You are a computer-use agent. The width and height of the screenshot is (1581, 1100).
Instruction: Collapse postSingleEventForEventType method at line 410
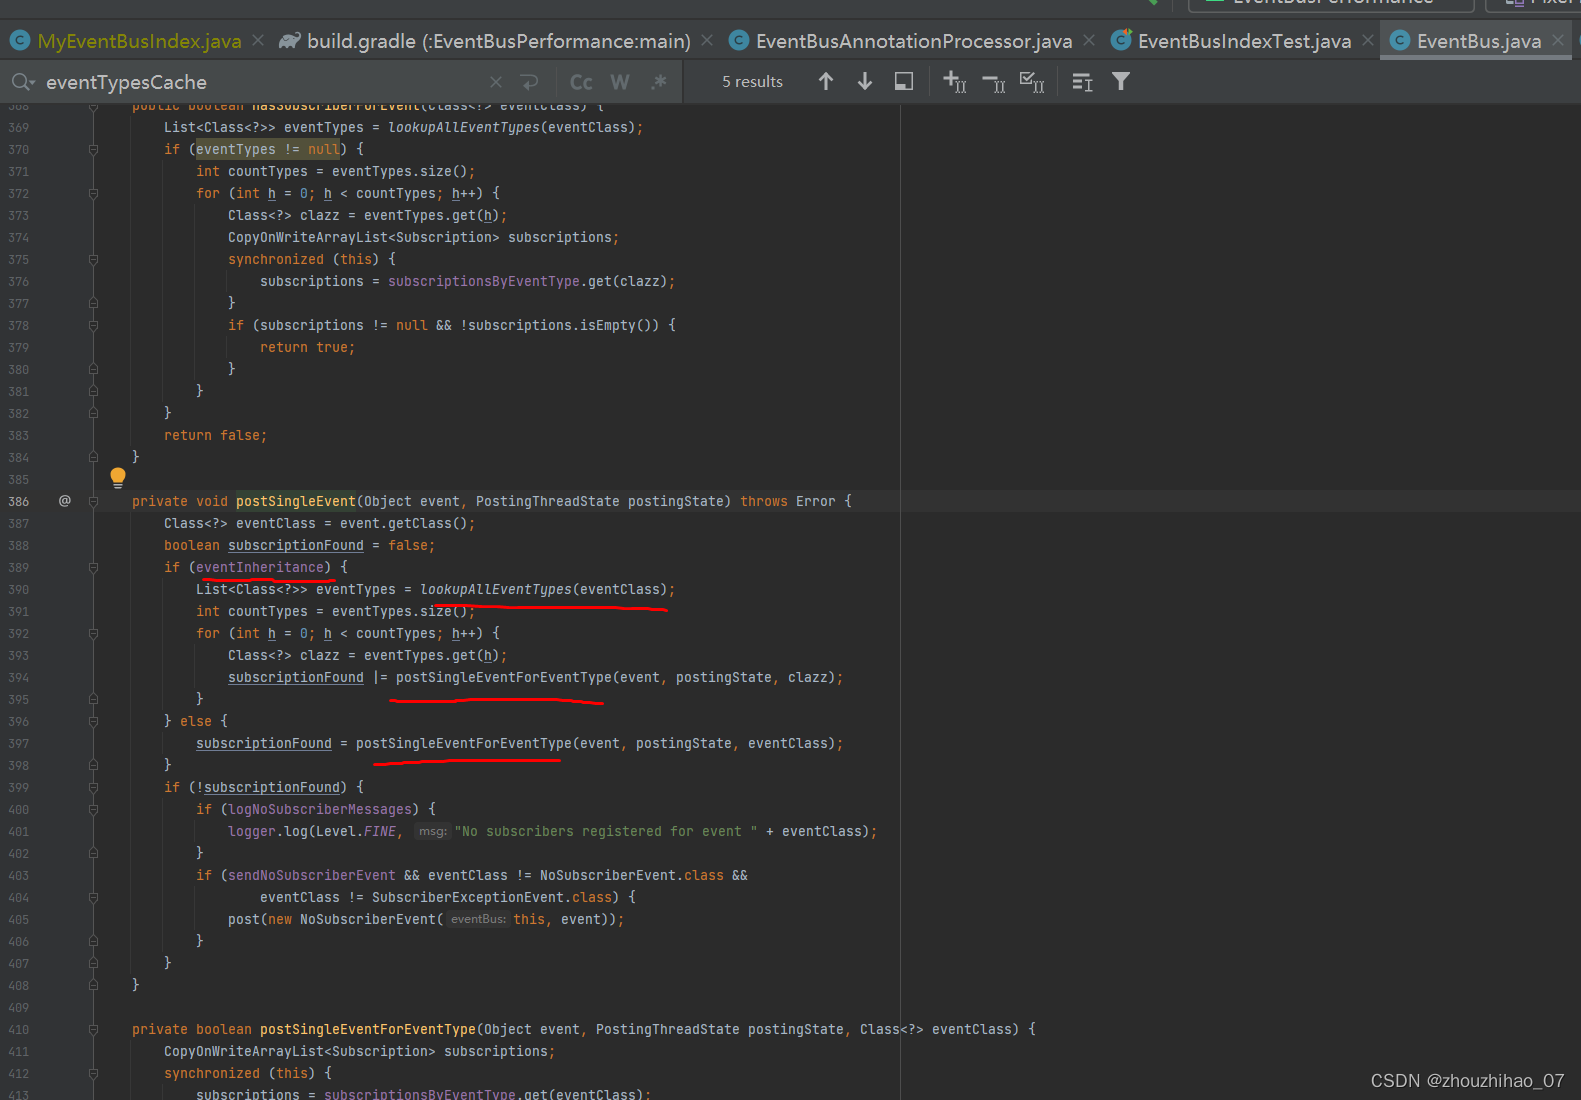(93, 1029)
